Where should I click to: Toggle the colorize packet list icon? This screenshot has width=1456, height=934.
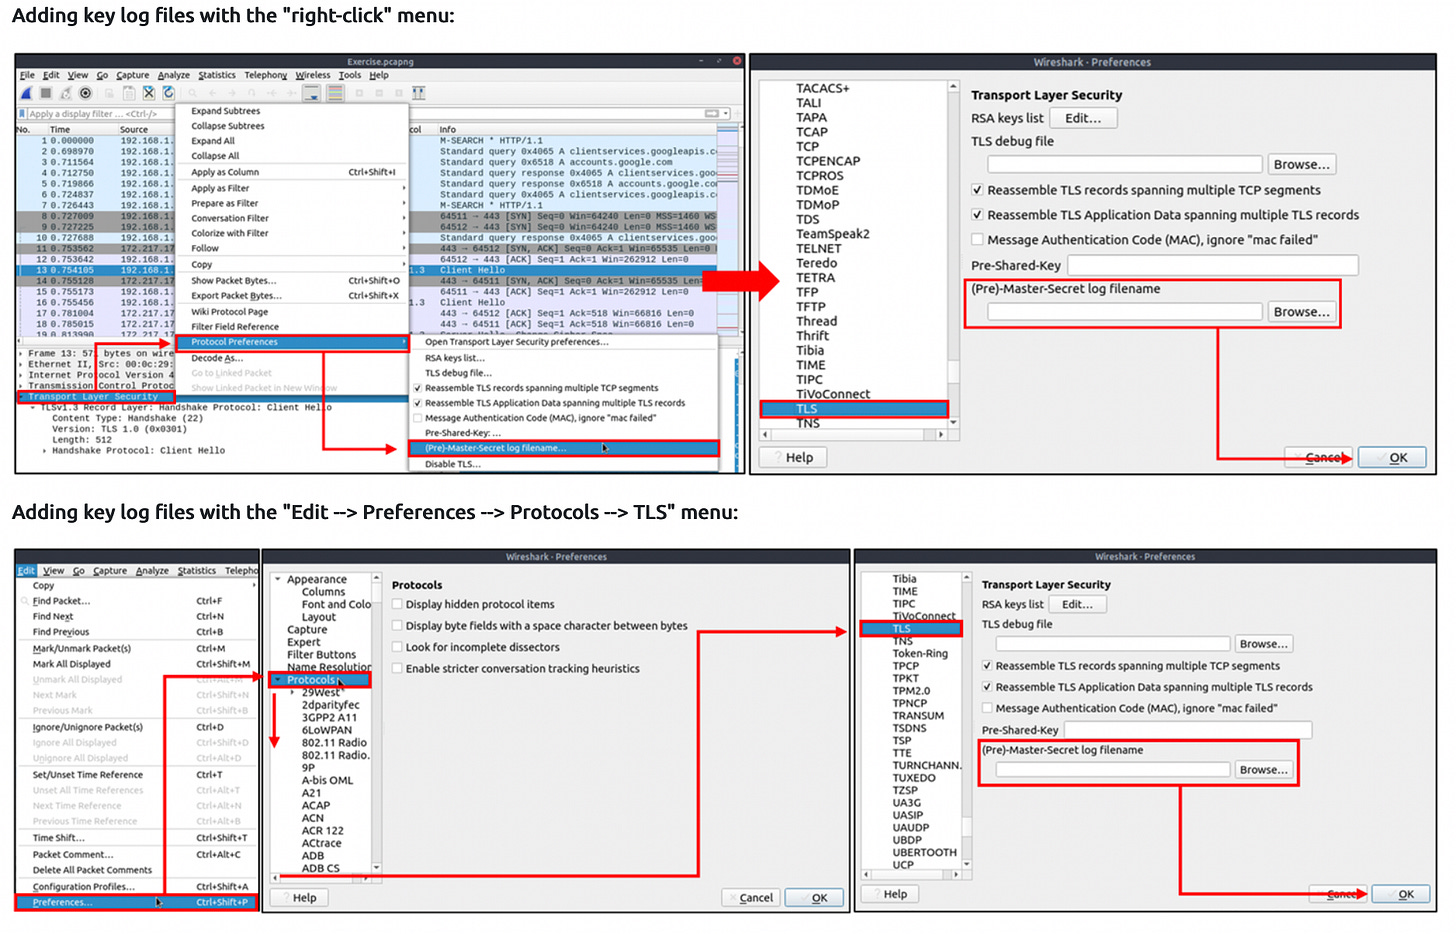pyautogui.click(x=335, y=93)
